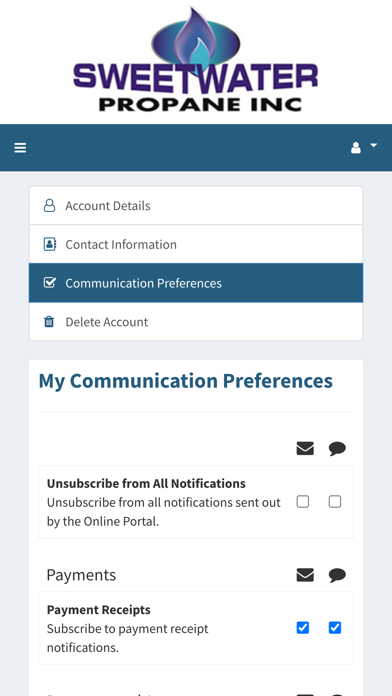Click the Sweetwater Propane logo

coord(196,60)
